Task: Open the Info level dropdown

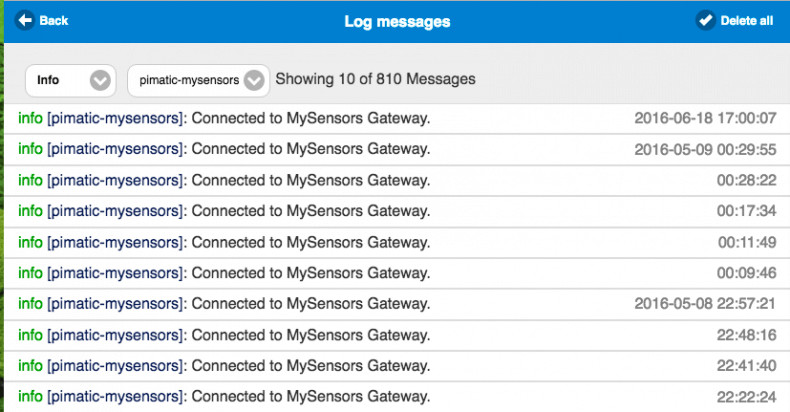Action: point(71,80)
